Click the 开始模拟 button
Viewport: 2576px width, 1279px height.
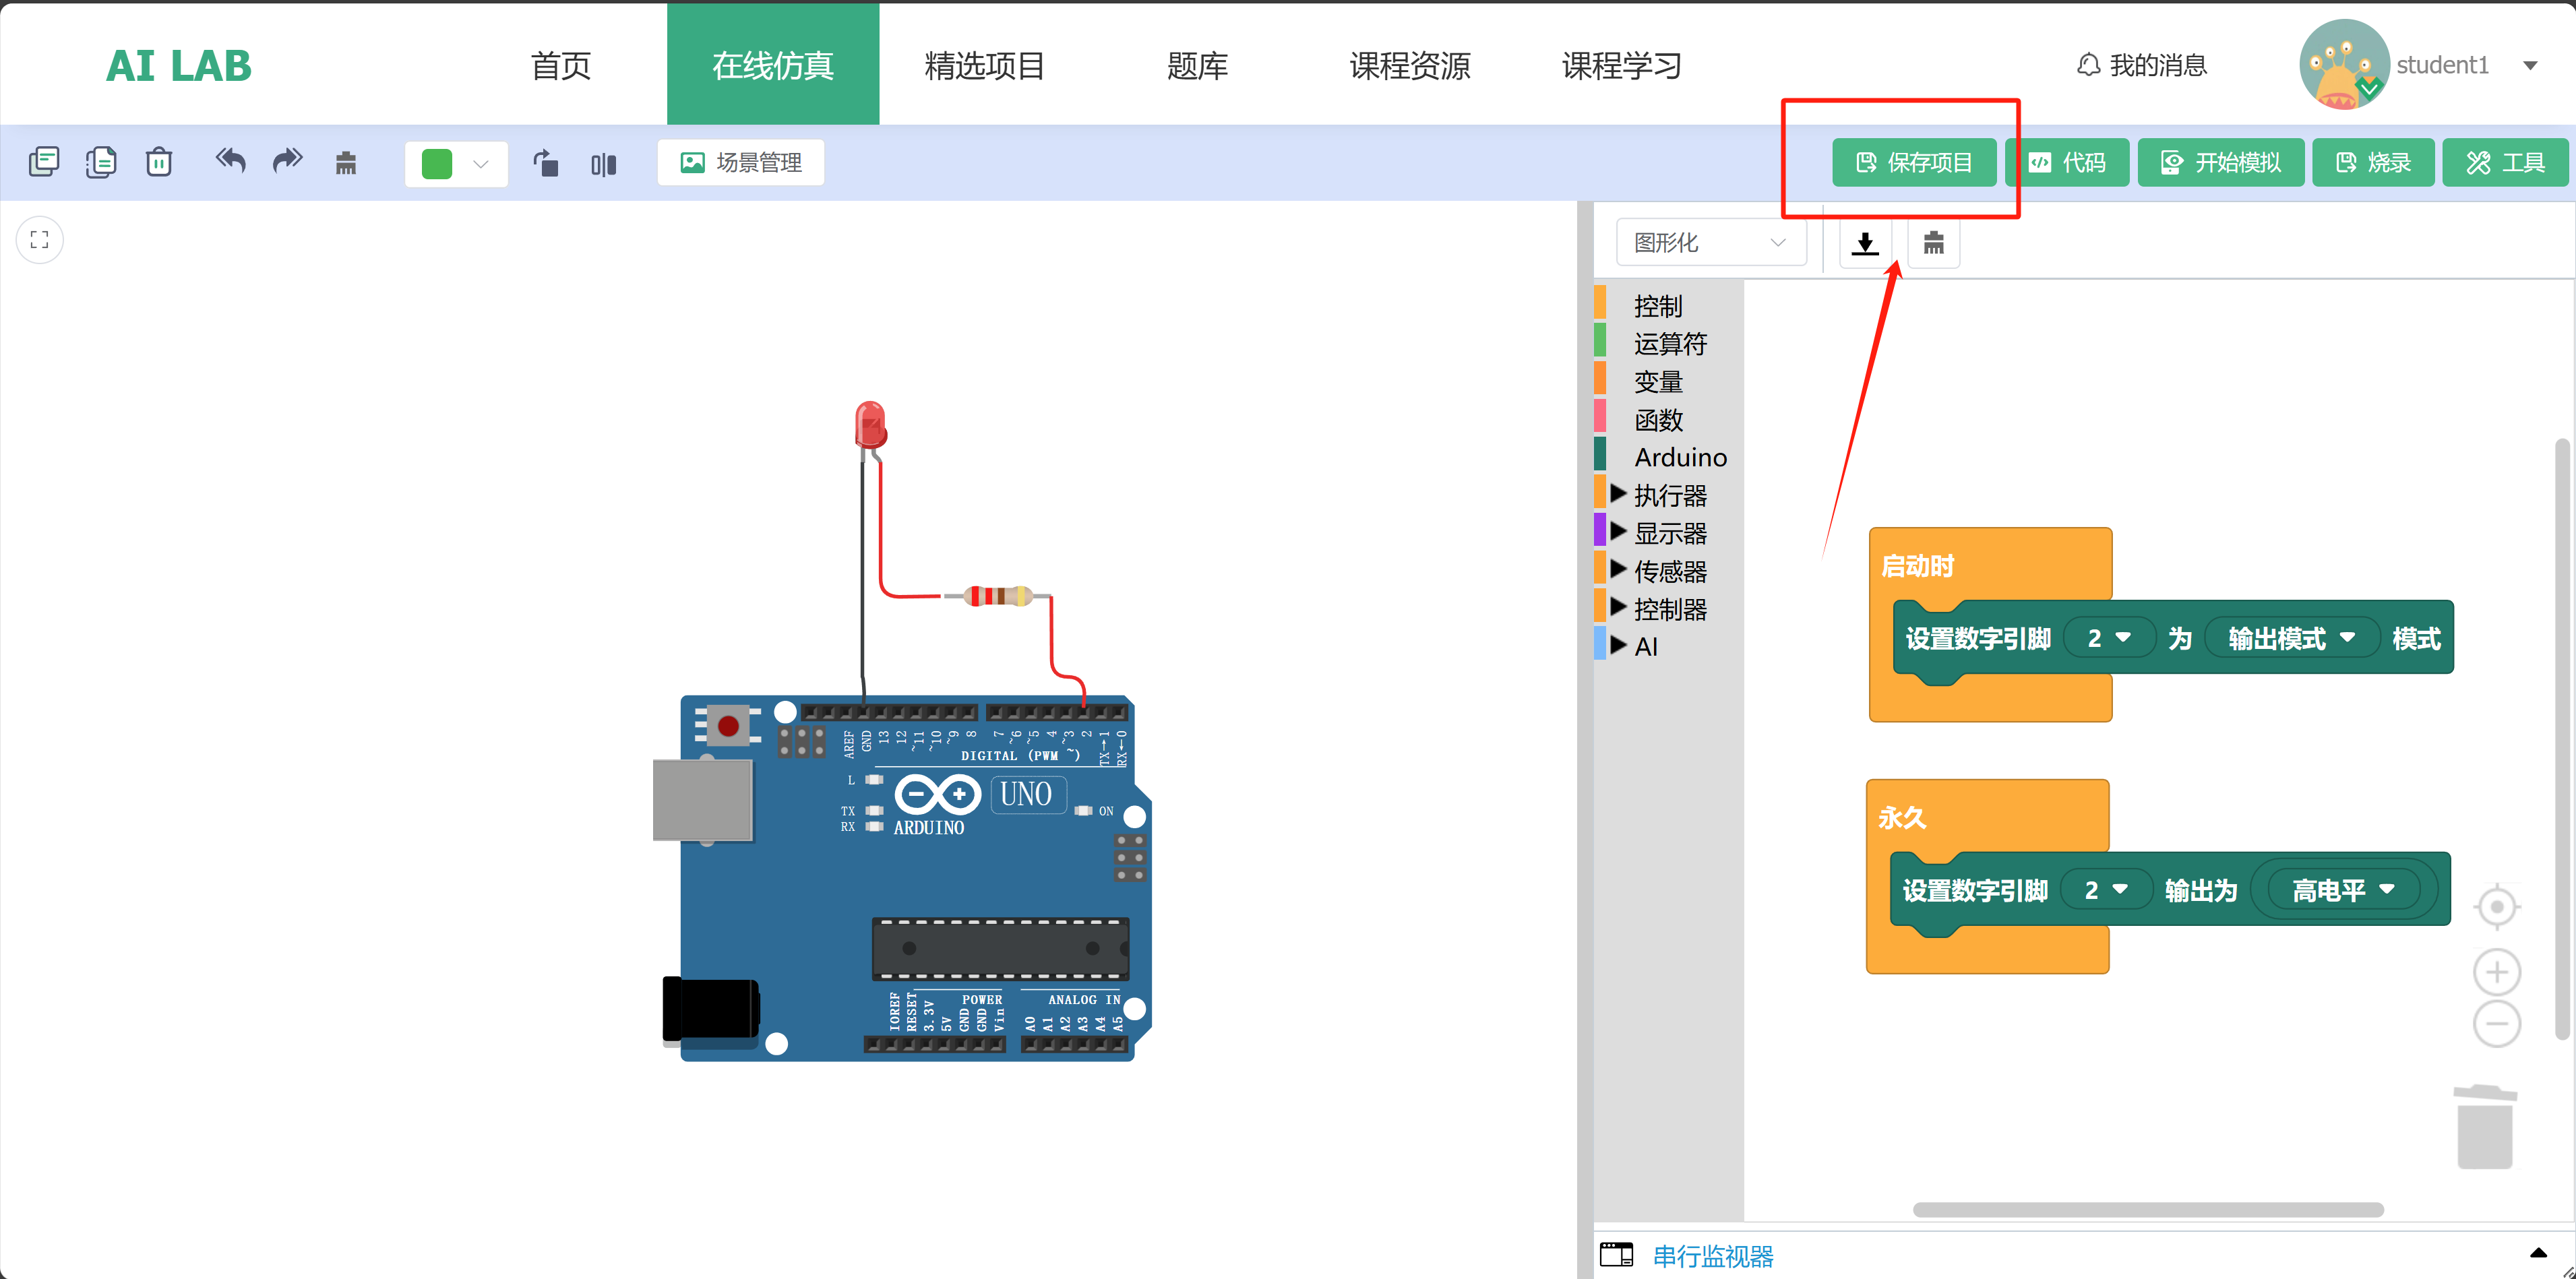coord(2220,163)
